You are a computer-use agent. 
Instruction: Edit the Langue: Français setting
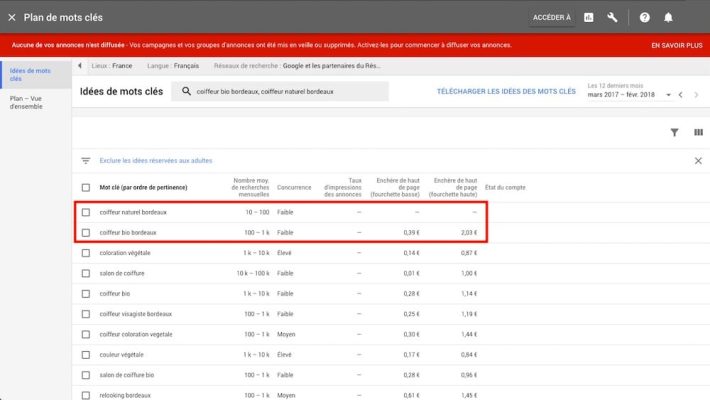pyautogui.click(x=173, y=66)
